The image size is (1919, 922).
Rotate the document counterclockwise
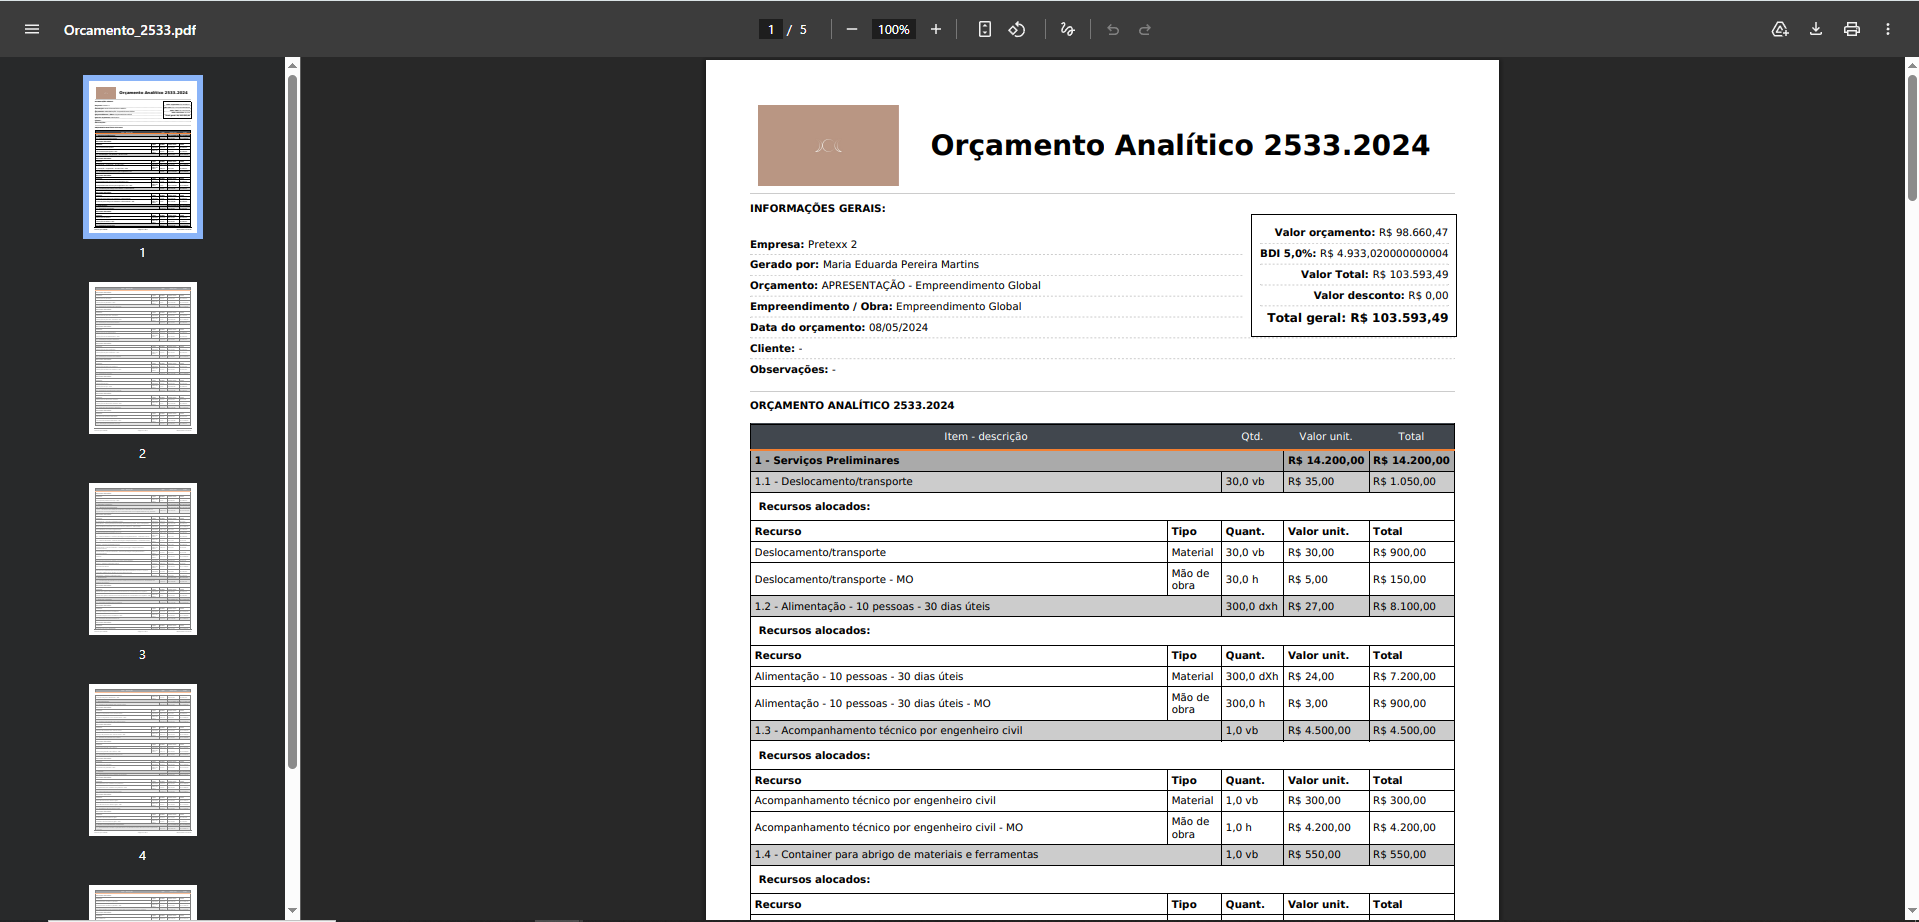[x=1017, y=30]
